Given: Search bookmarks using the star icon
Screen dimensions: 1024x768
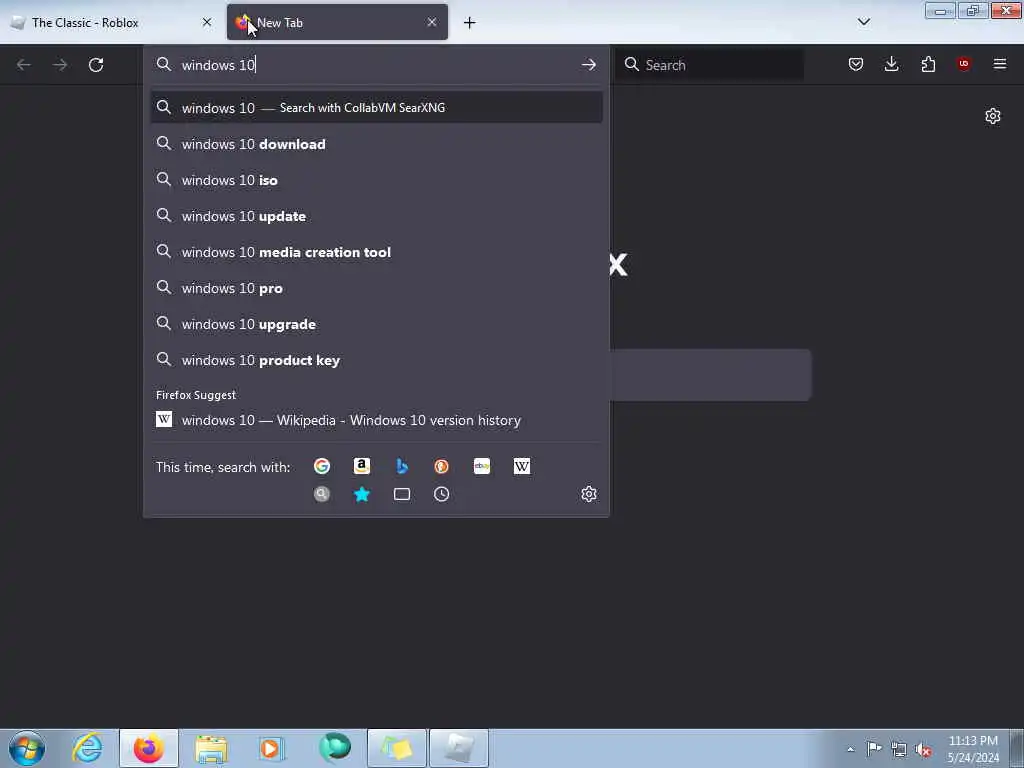Looking at the screenshot, I should [x=362, y=494].
